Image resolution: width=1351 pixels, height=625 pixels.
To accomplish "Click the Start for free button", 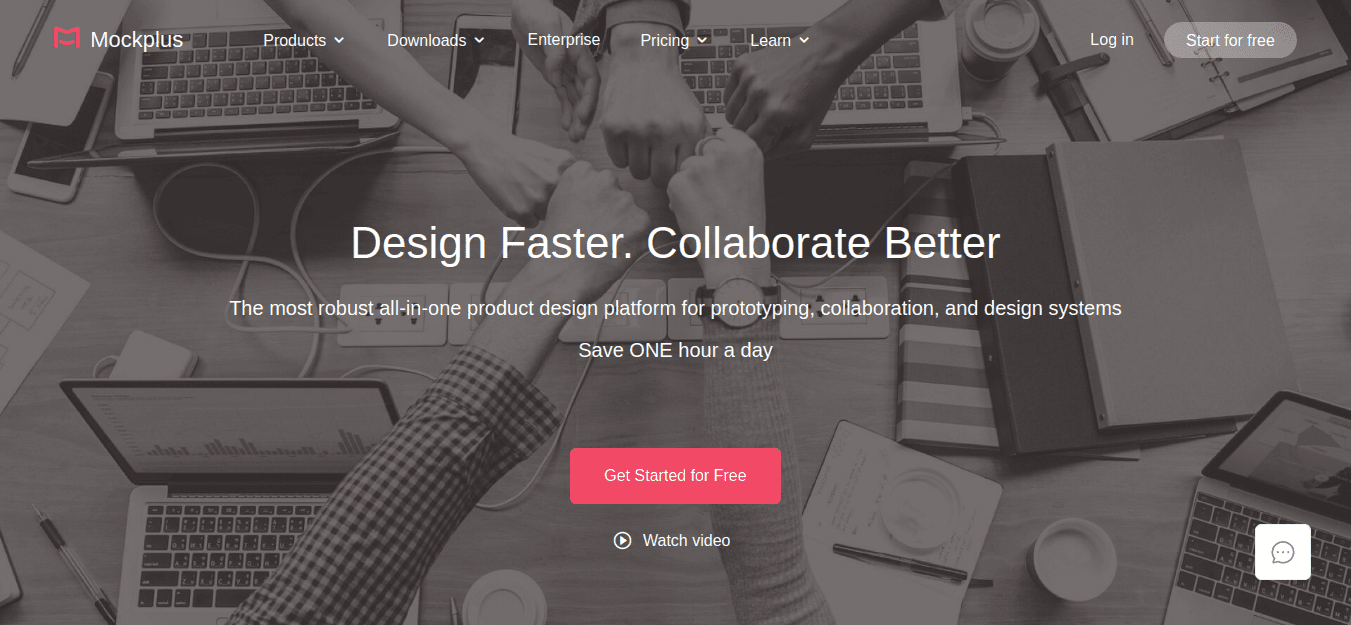I will click(x=1230, y=40).
